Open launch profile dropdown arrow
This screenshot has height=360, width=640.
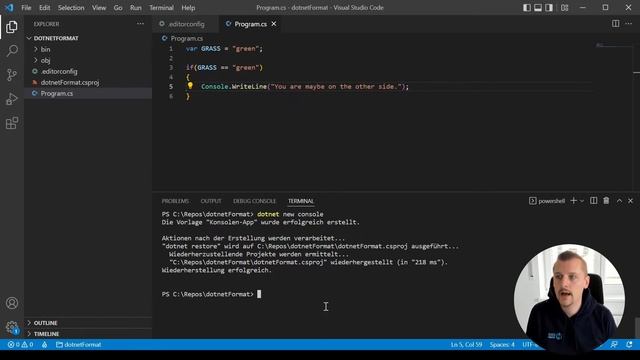pyautogui.click(x=582, y=200)
